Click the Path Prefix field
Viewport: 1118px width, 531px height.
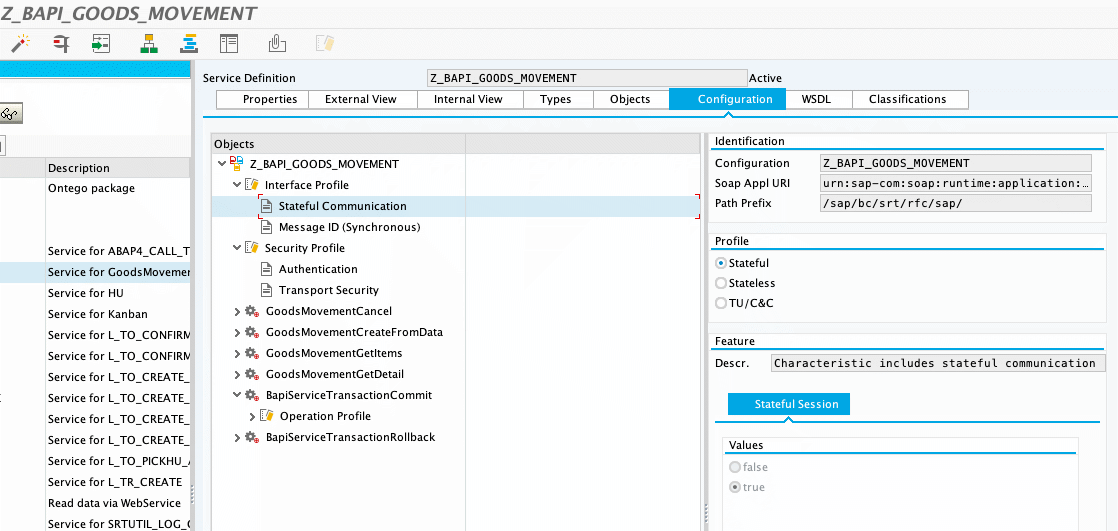click(x=956, y=203)
